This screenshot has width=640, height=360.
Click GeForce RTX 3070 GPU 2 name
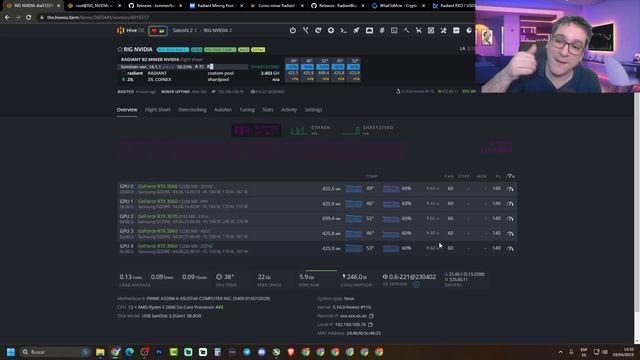(158, 216)
